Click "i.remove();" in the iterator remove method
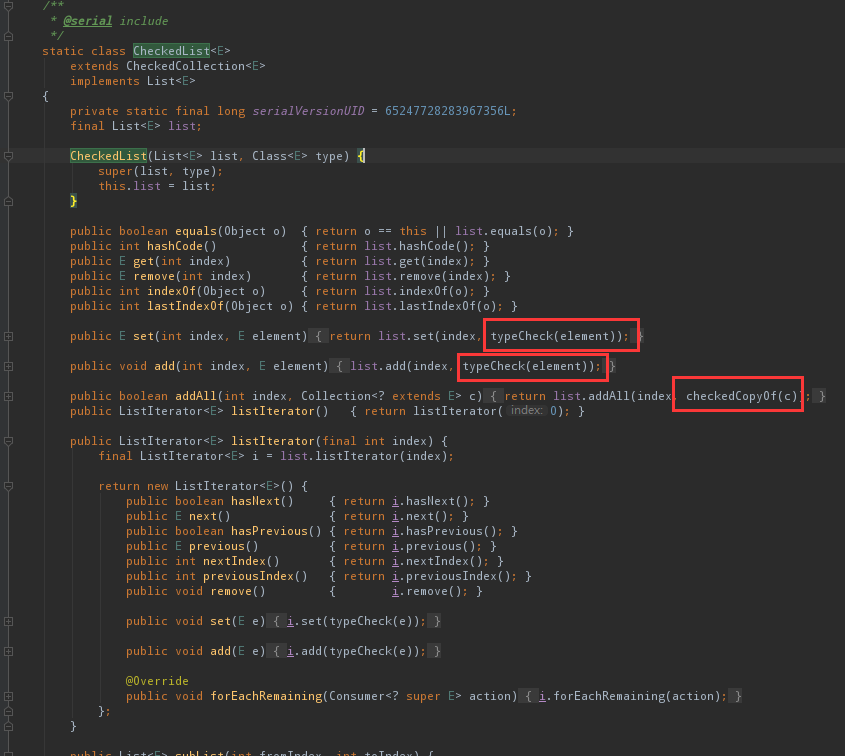 [x=430, y=592]
